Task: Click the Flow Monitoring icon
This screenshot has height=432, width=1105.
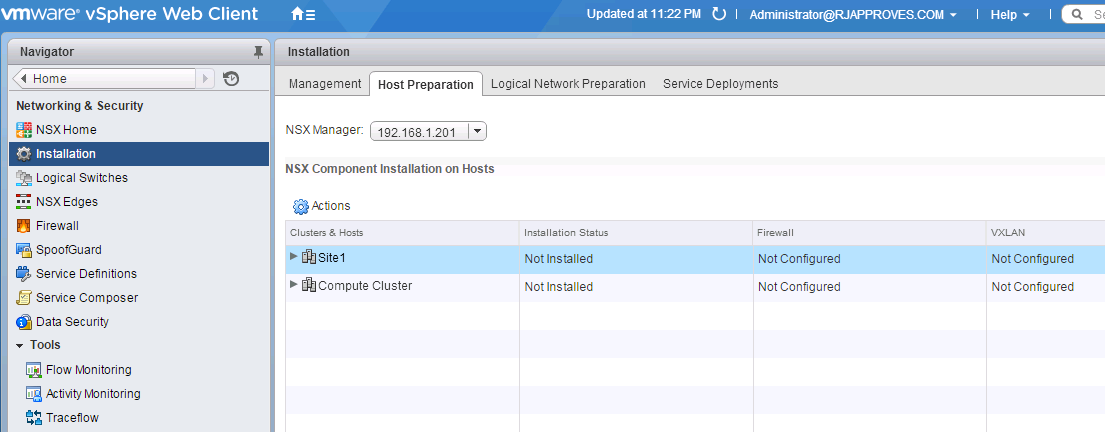Action: [x=34, y=369]
